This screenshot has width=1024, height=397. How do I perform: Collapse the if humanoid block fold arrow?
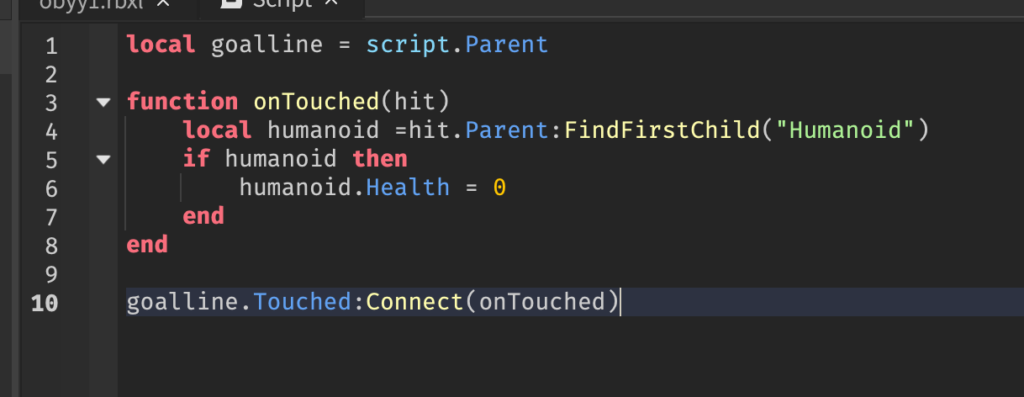[x=103, y=159]
